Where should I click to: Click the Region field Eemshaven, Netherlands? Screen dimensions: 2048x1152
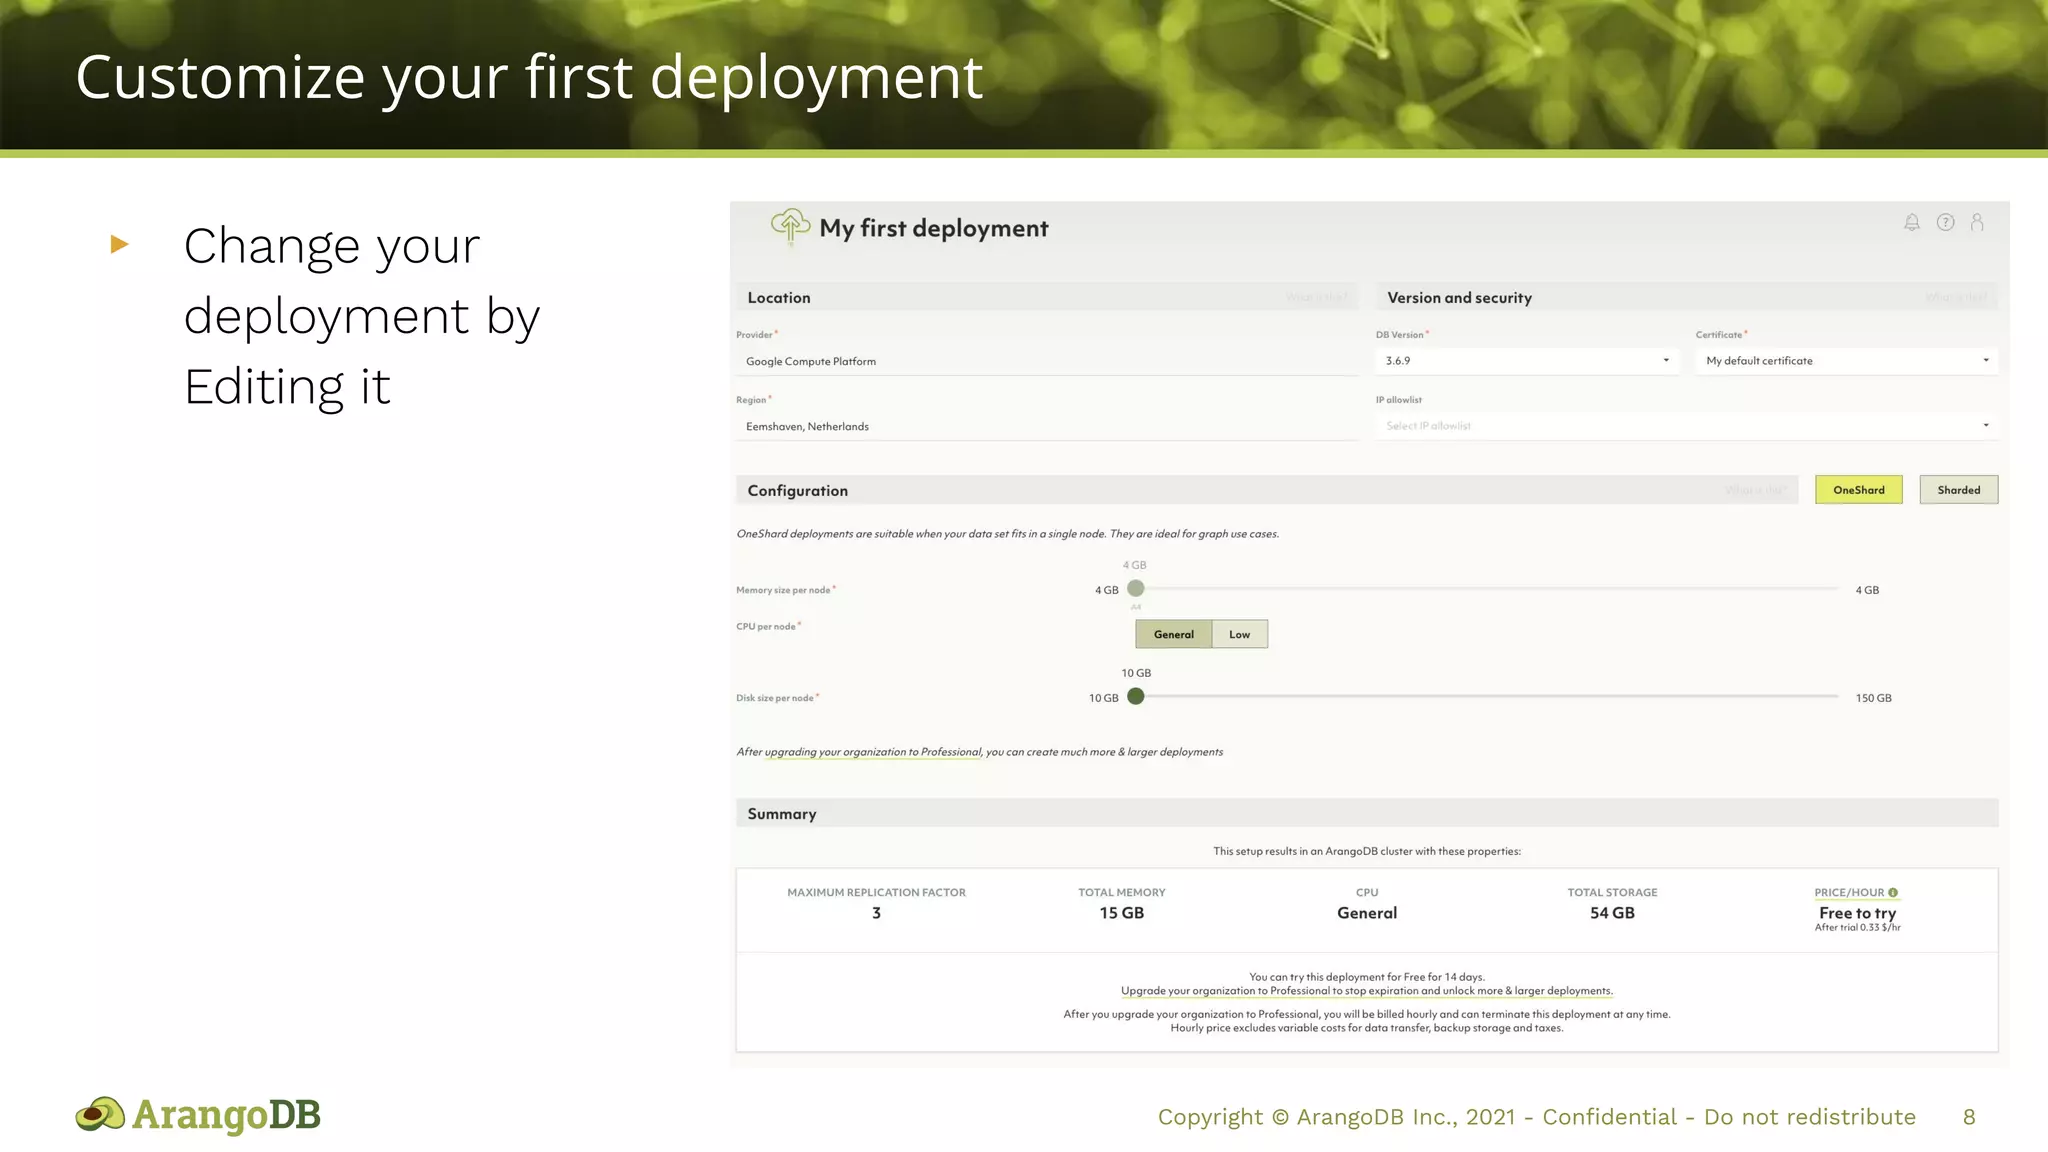point(1047,426)
